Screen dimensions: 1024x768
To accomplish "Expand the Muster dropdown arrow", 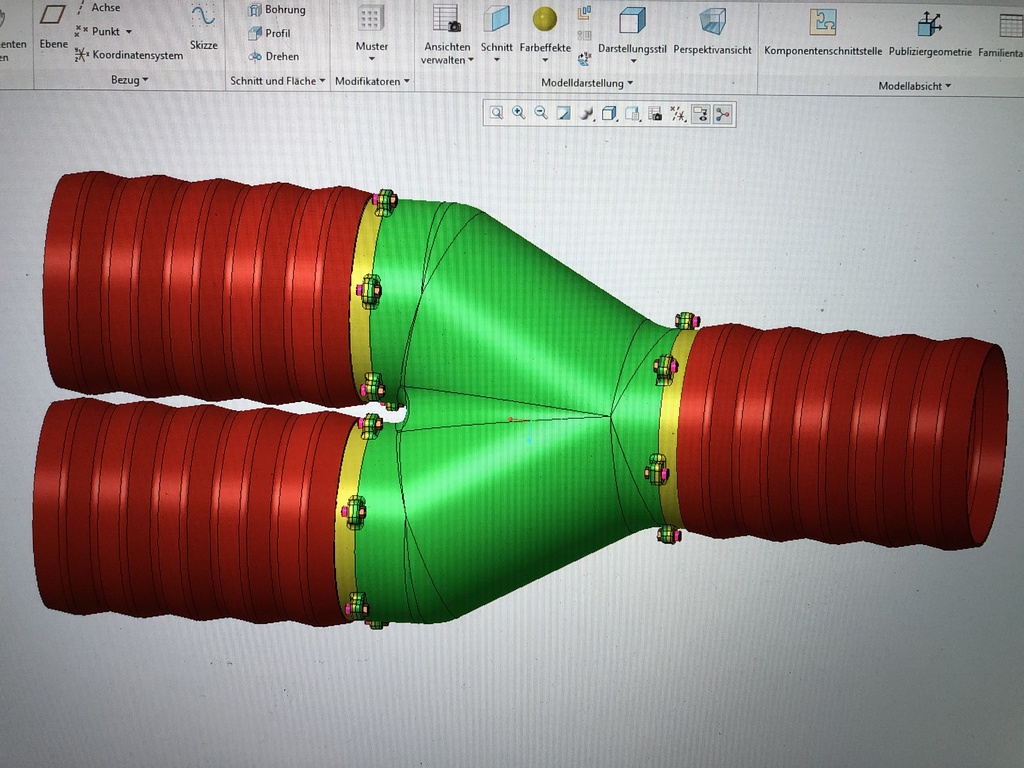I will pos(372,59).
